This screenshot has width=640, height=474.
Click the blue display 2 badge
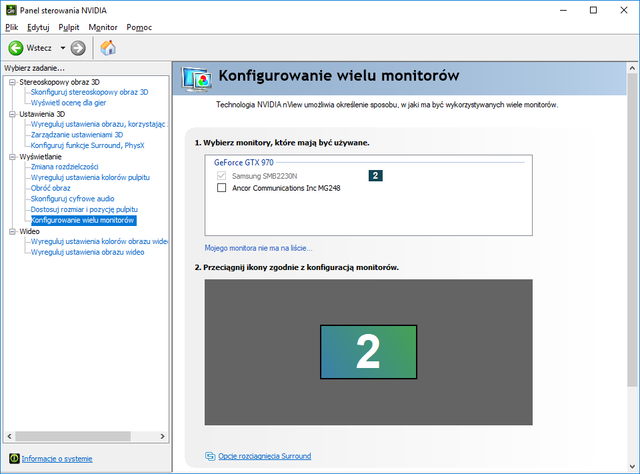click(376, 176)
